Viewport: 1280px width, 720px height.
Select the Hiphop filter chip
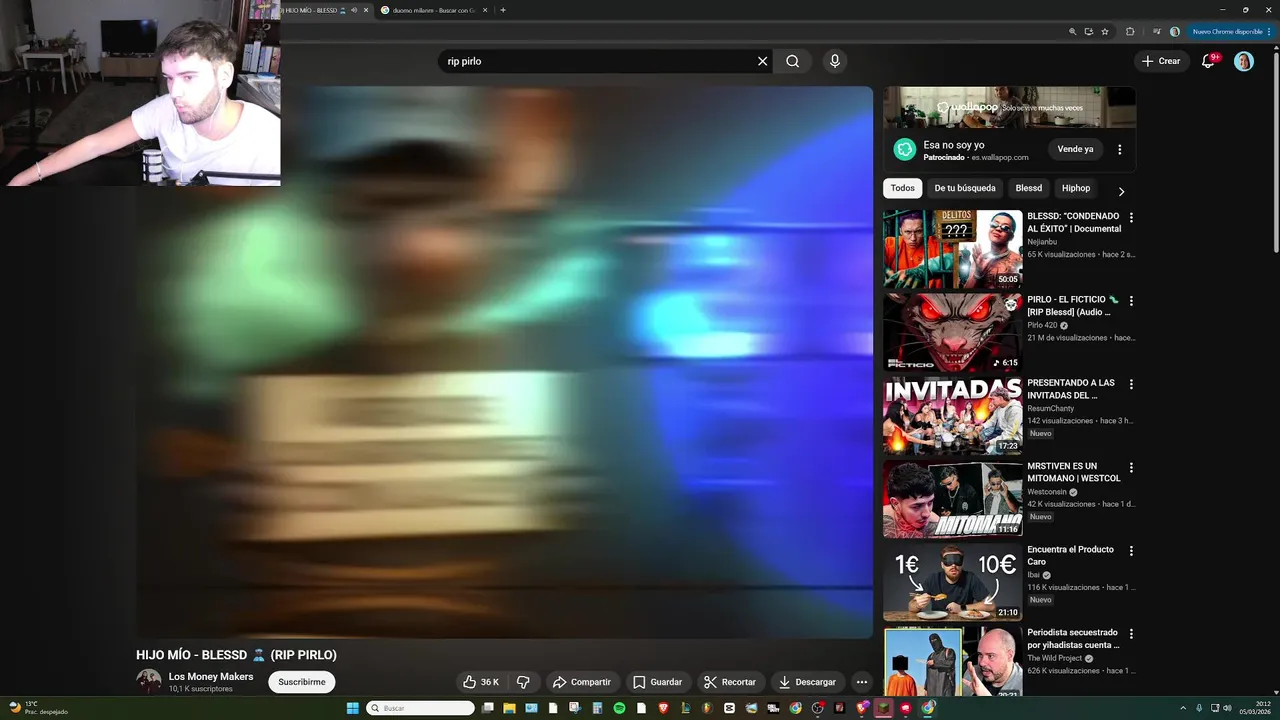pyautogui.click(x=1076, y=188)
